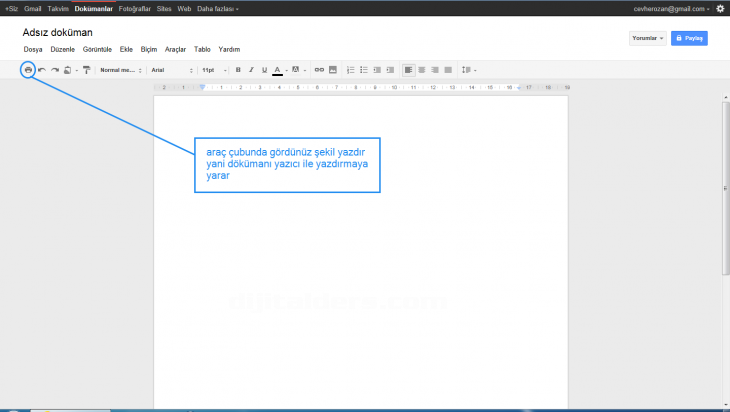Expand the Normal text style dropdown
The height and width of the screenshot is (412, 730).
tap(121, 70)
